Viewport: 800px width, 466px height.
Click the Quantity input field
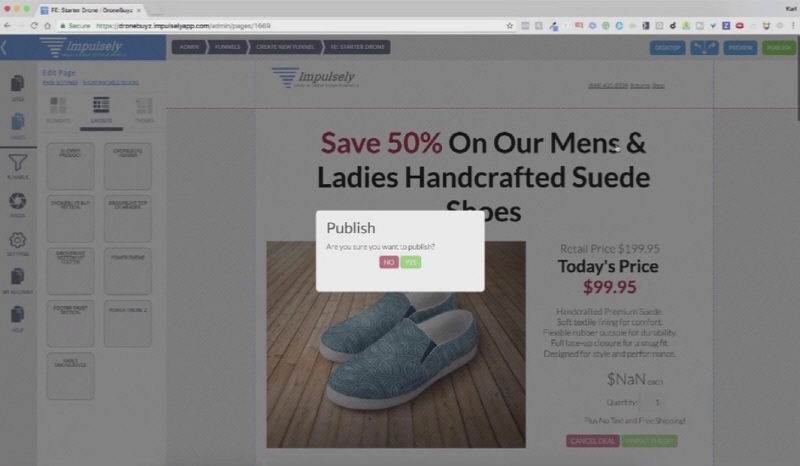[x=652, y=402]
